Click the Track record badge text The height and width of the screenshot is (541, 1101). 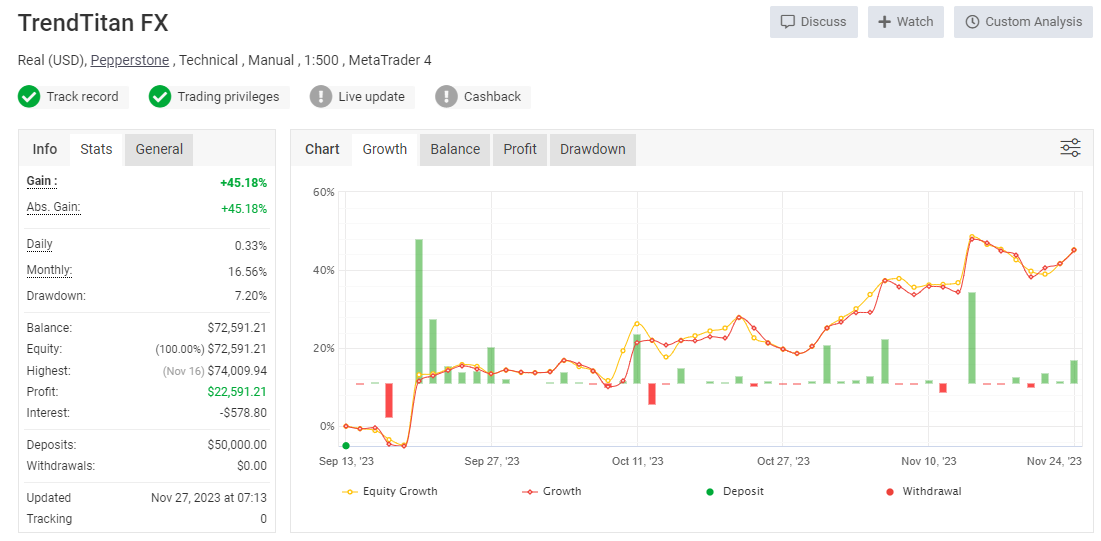point(82,97)
